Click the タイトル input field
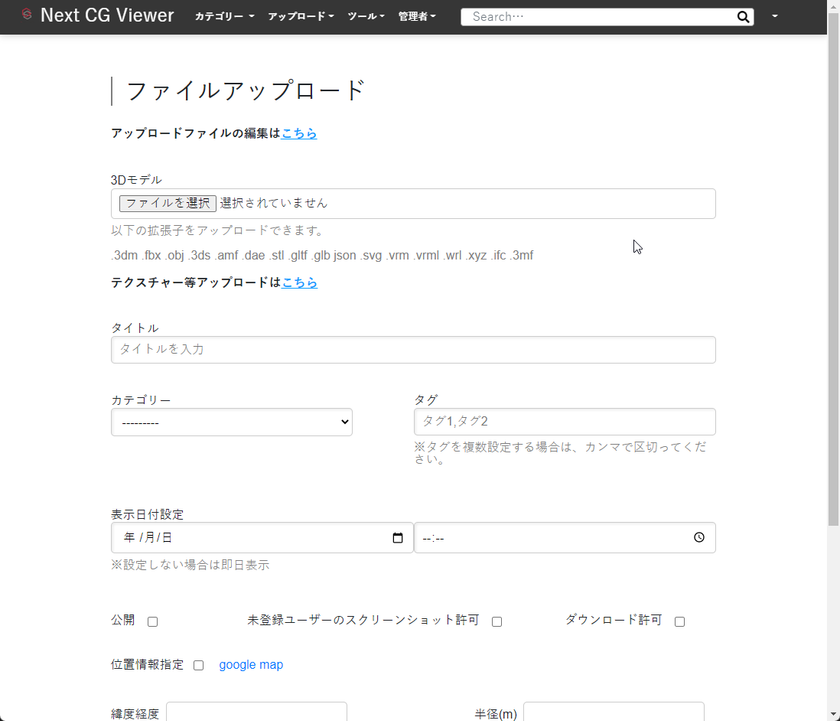The width and height of the screenshot is (840, 721). [x=413, y=350]
